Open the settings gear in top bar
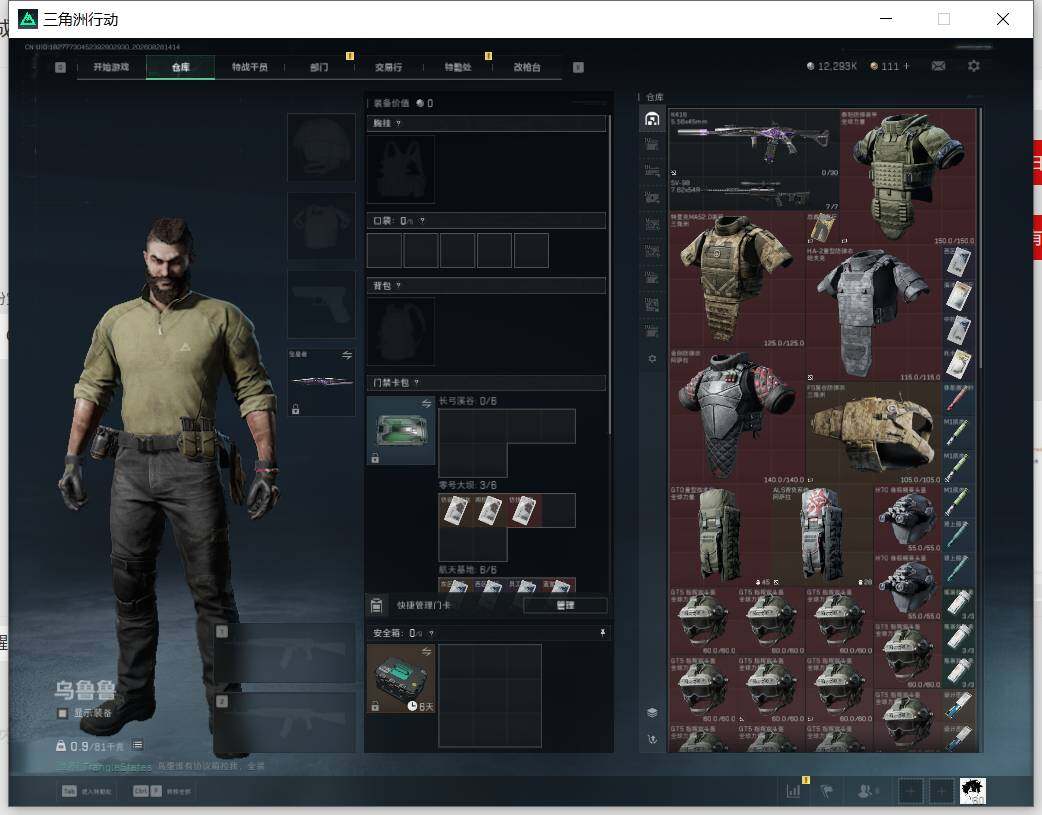Screen dimensions: 1042x815 974,66
